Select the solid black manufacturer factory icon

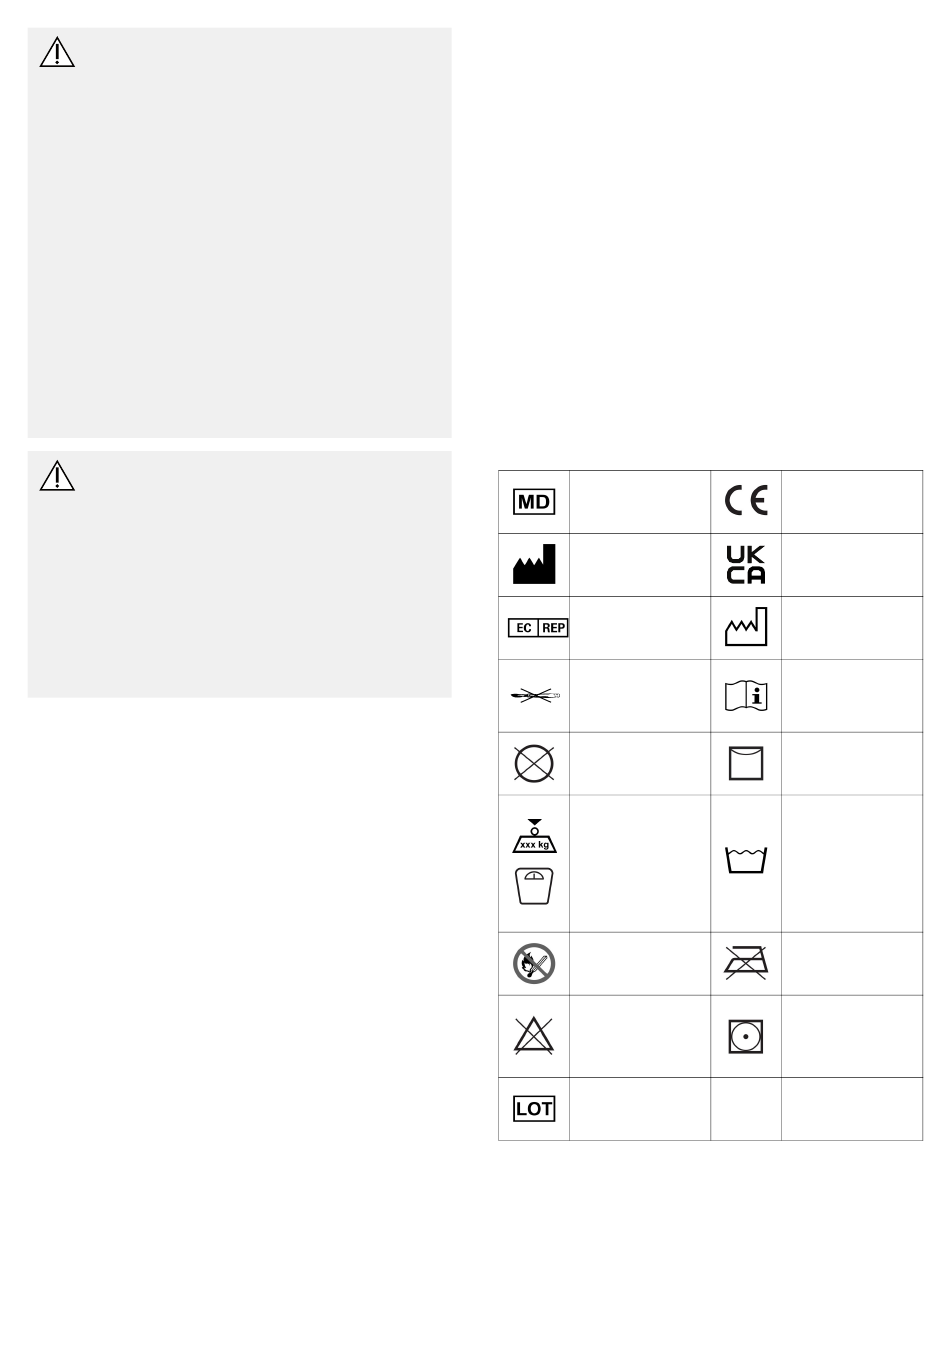point(534,565)
